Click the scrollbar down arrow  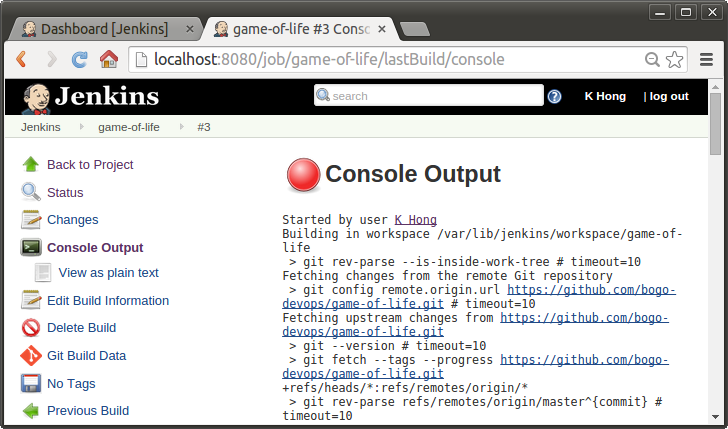click(715, 418)
